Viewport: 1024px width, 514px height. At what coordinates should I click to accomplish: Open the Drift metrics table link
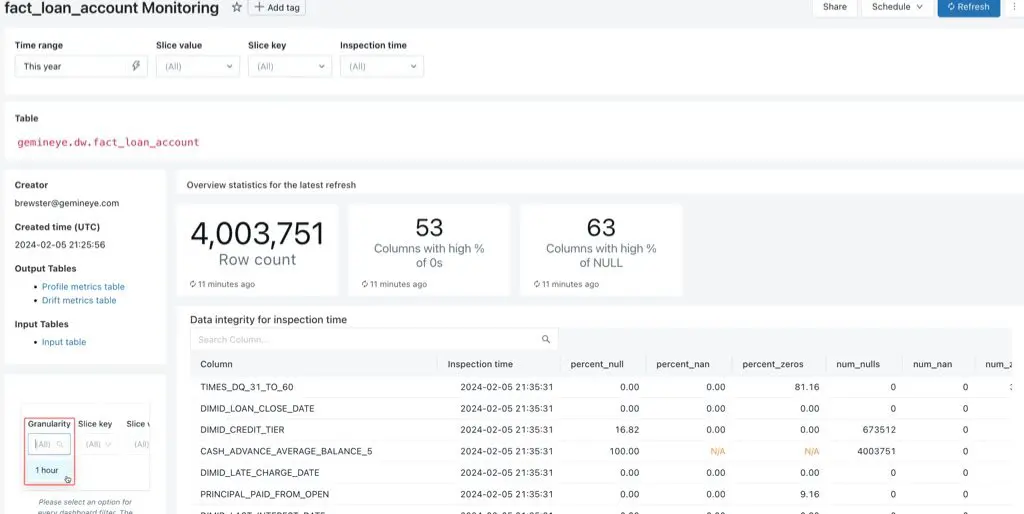tap(79, 300)
